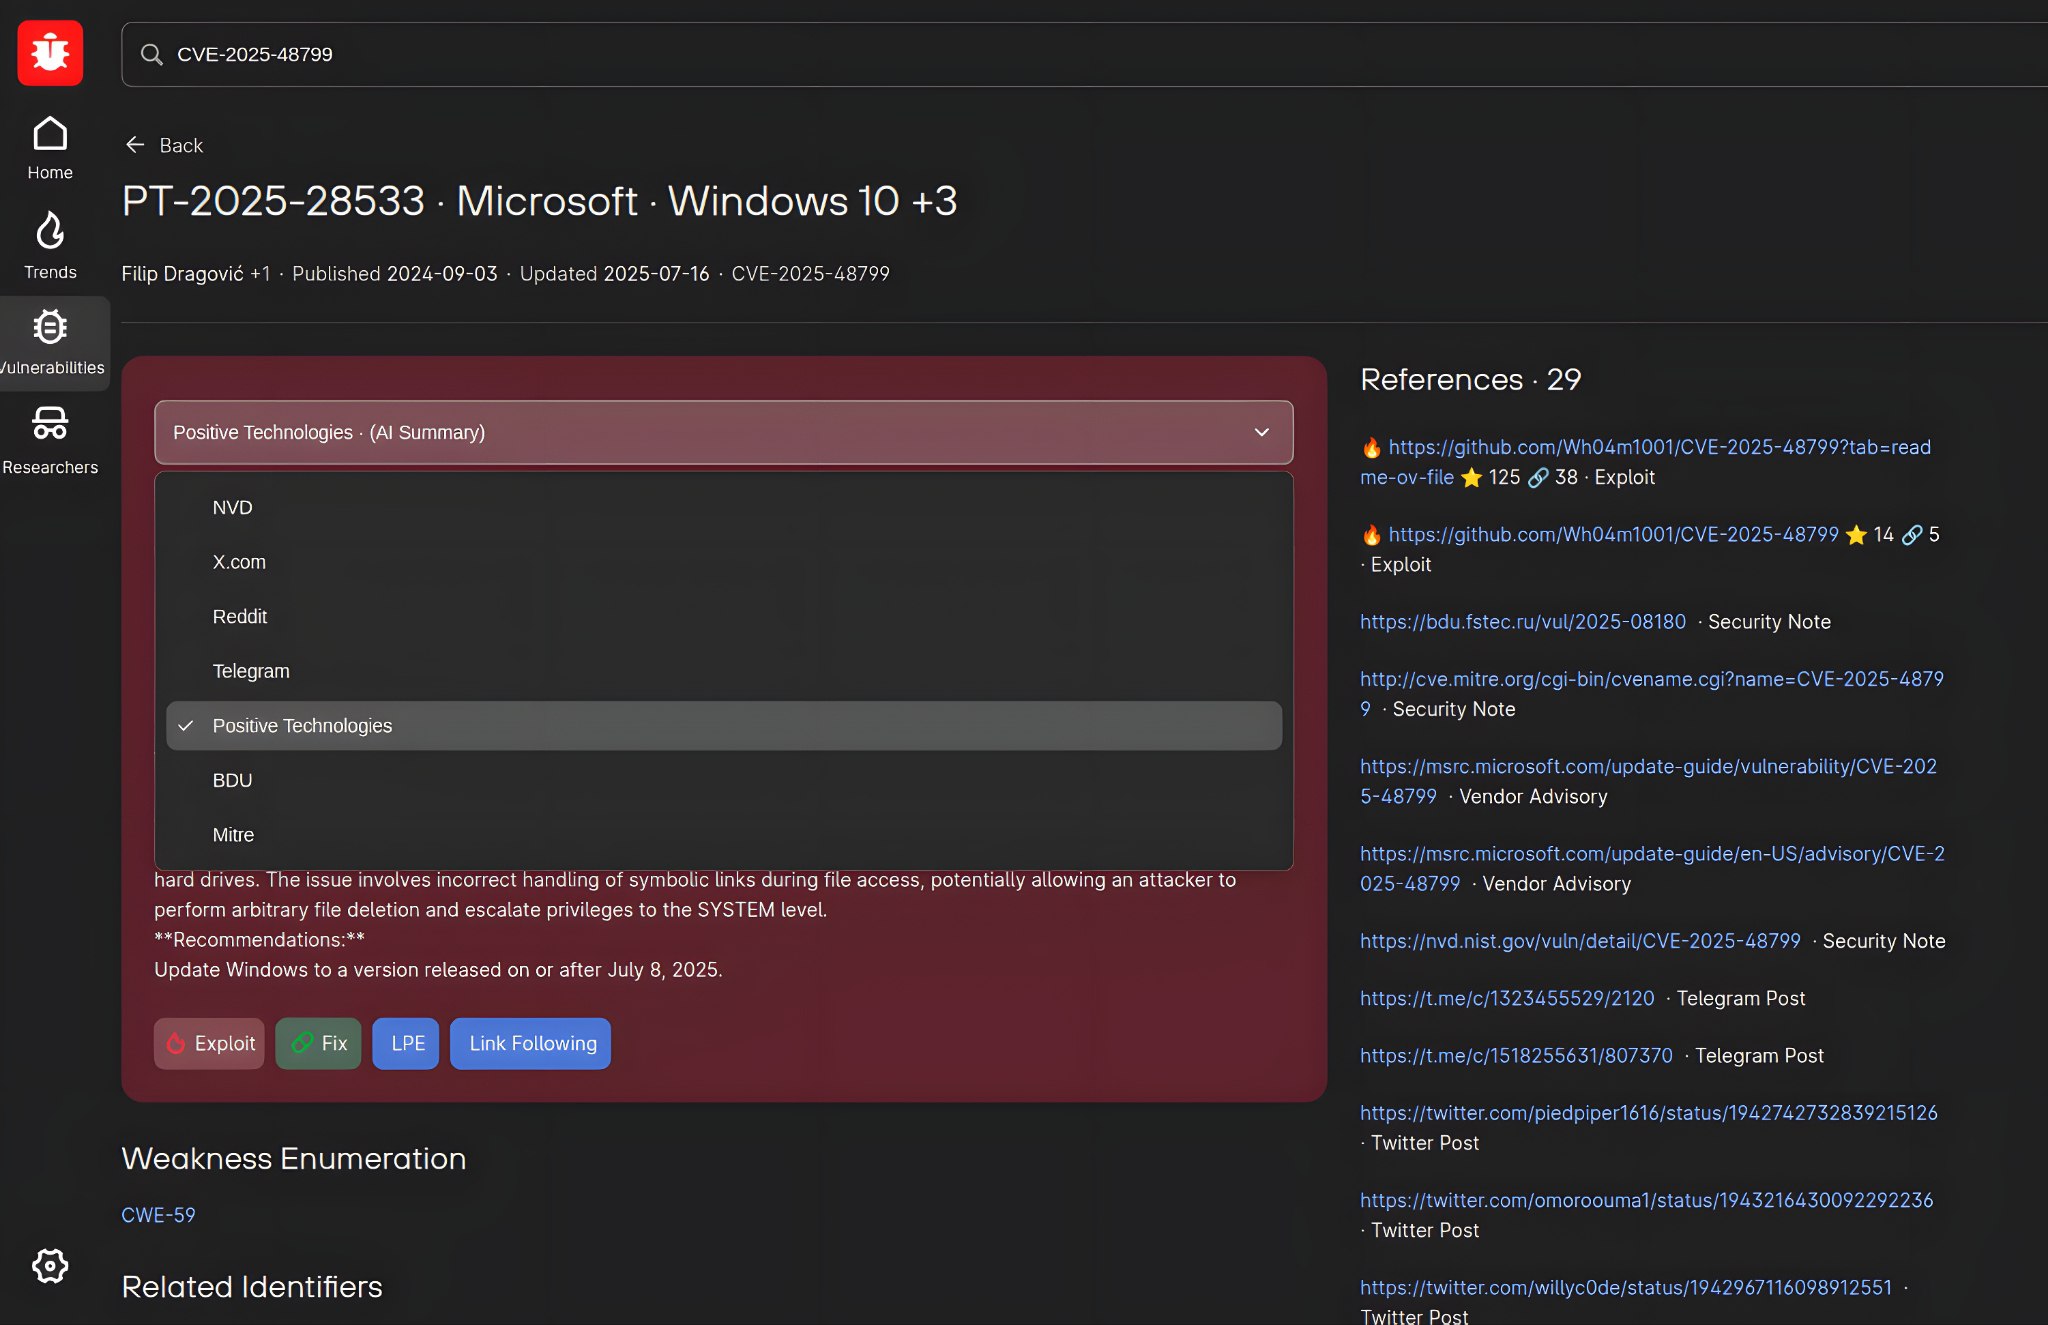This screenshot has width=2048, height=1325.
Task: Open Telegram post link 1518255631/807370
Action: click(1516, 1056)
